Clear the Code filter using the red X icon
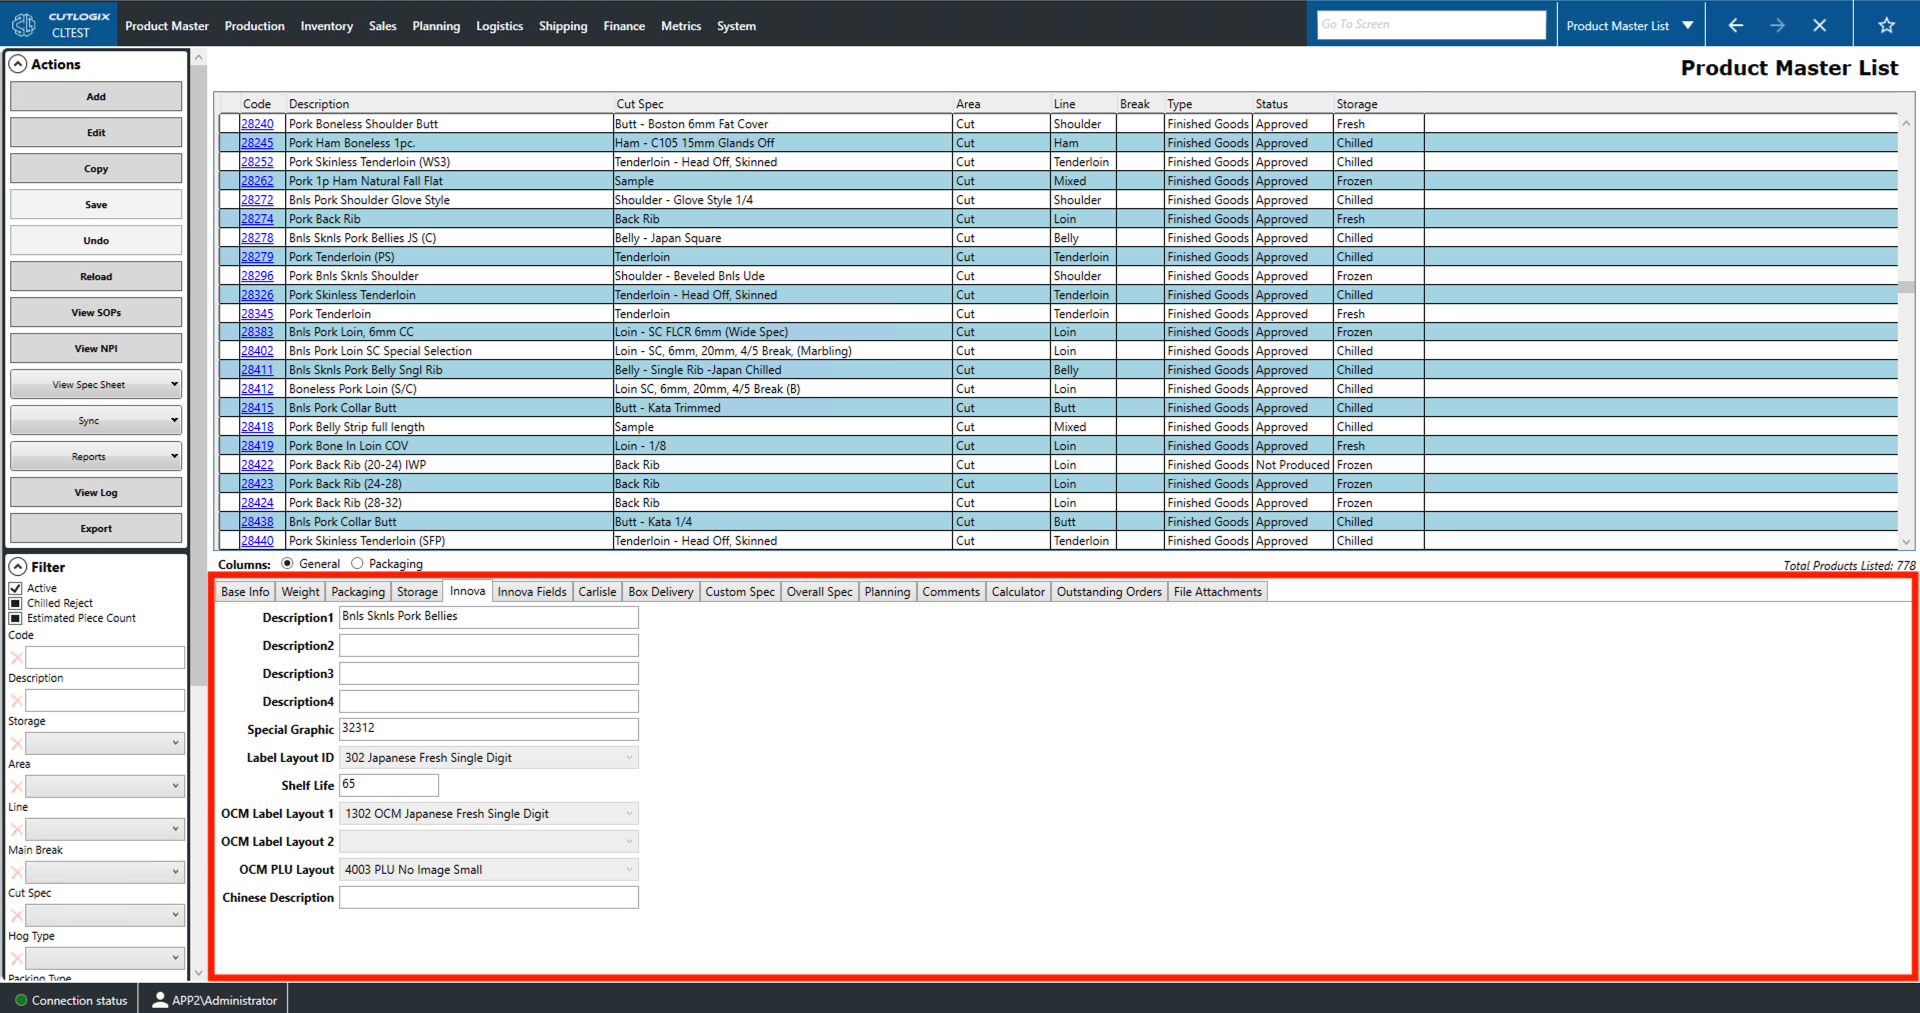The height and width of the screenshot is (1013, 1920). [x=16, y=657]
